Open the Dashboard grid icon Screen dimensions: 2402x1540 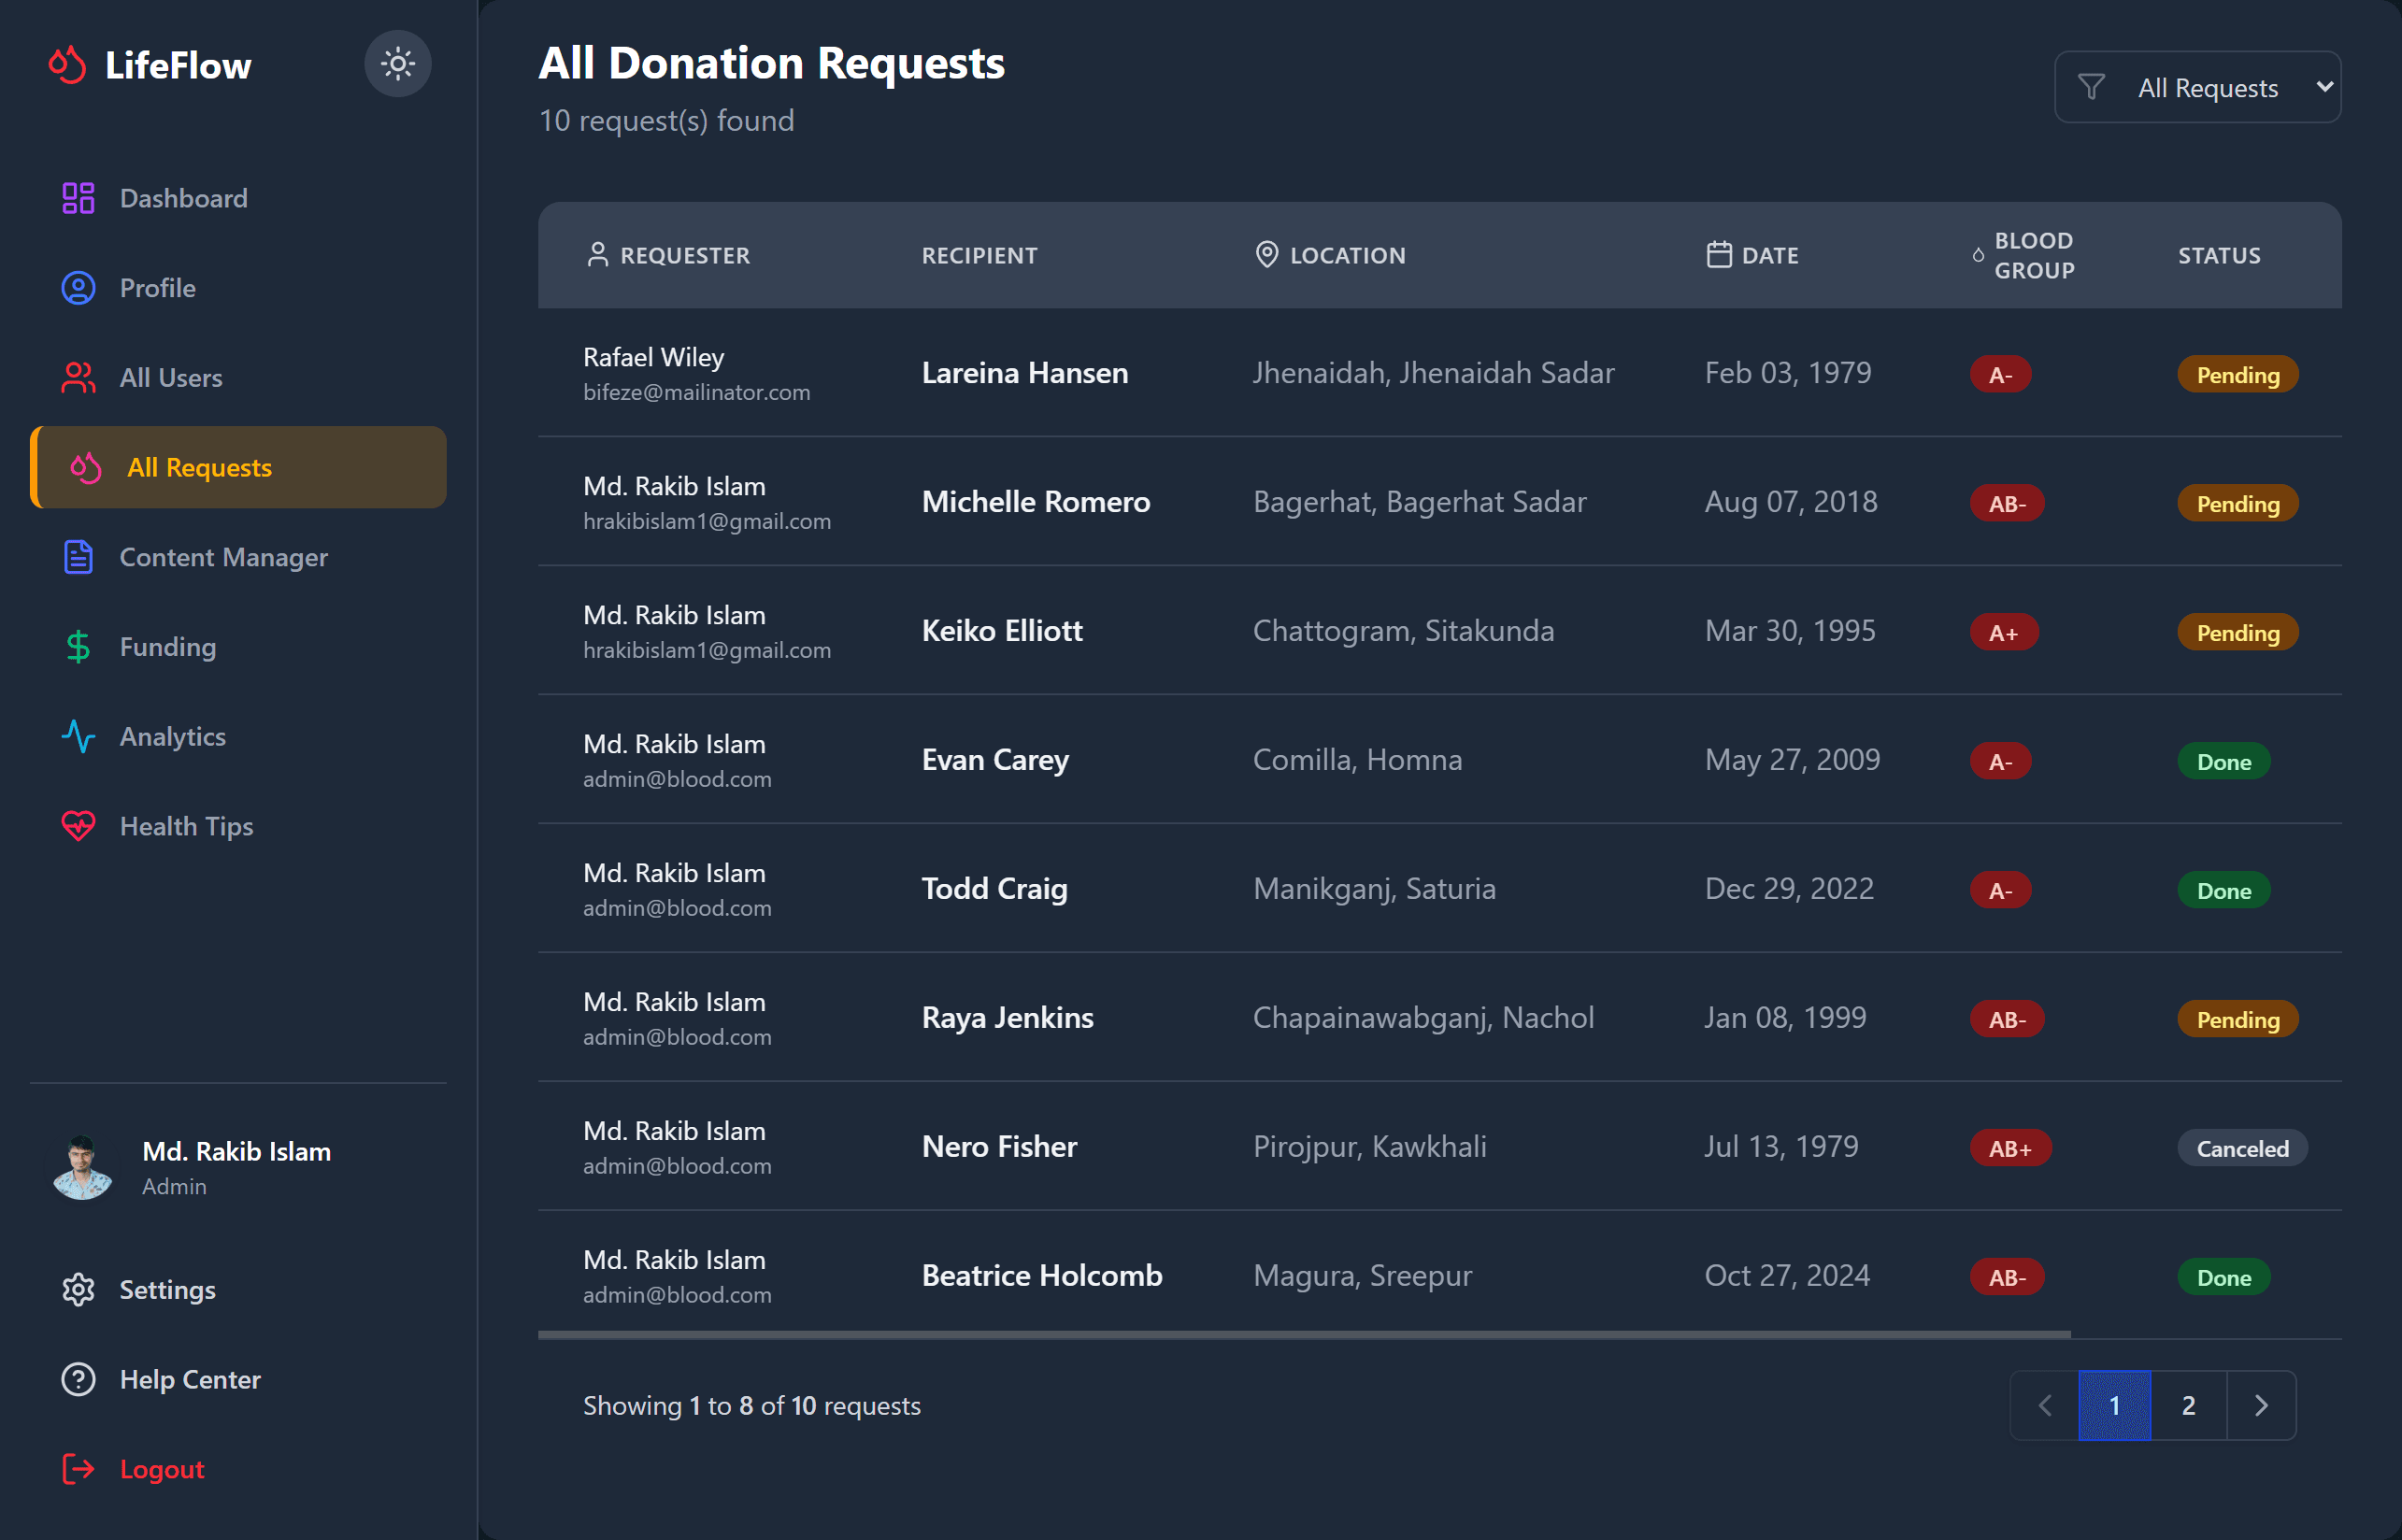tap(78, 198)
